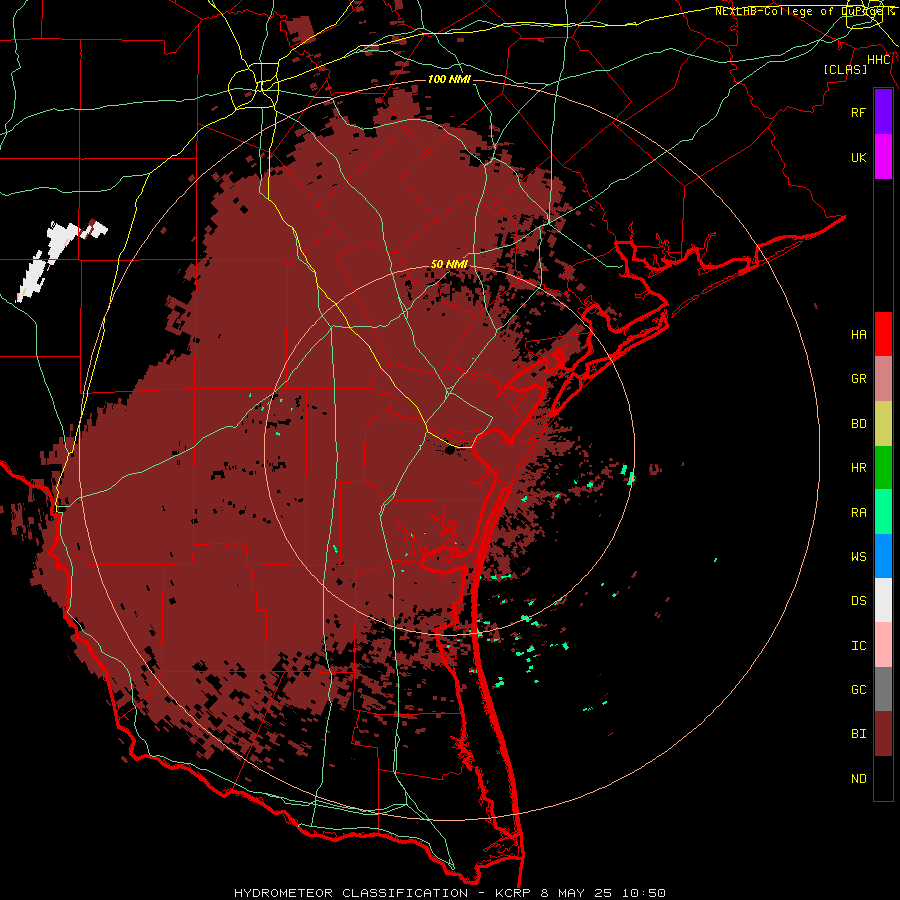
Task: Click the 100 NMI range ring label
Action: [x=449, y=79]
